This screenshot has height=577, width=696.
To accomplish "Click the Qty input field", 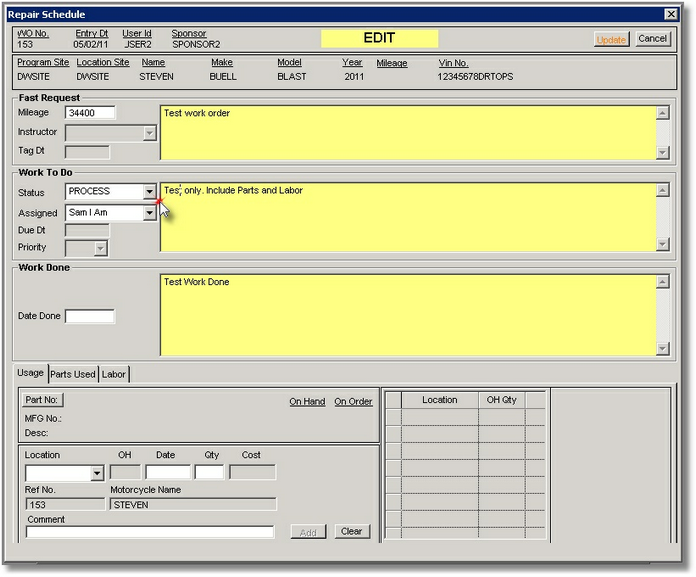I will pyautogui.click(x=209, y=473).
